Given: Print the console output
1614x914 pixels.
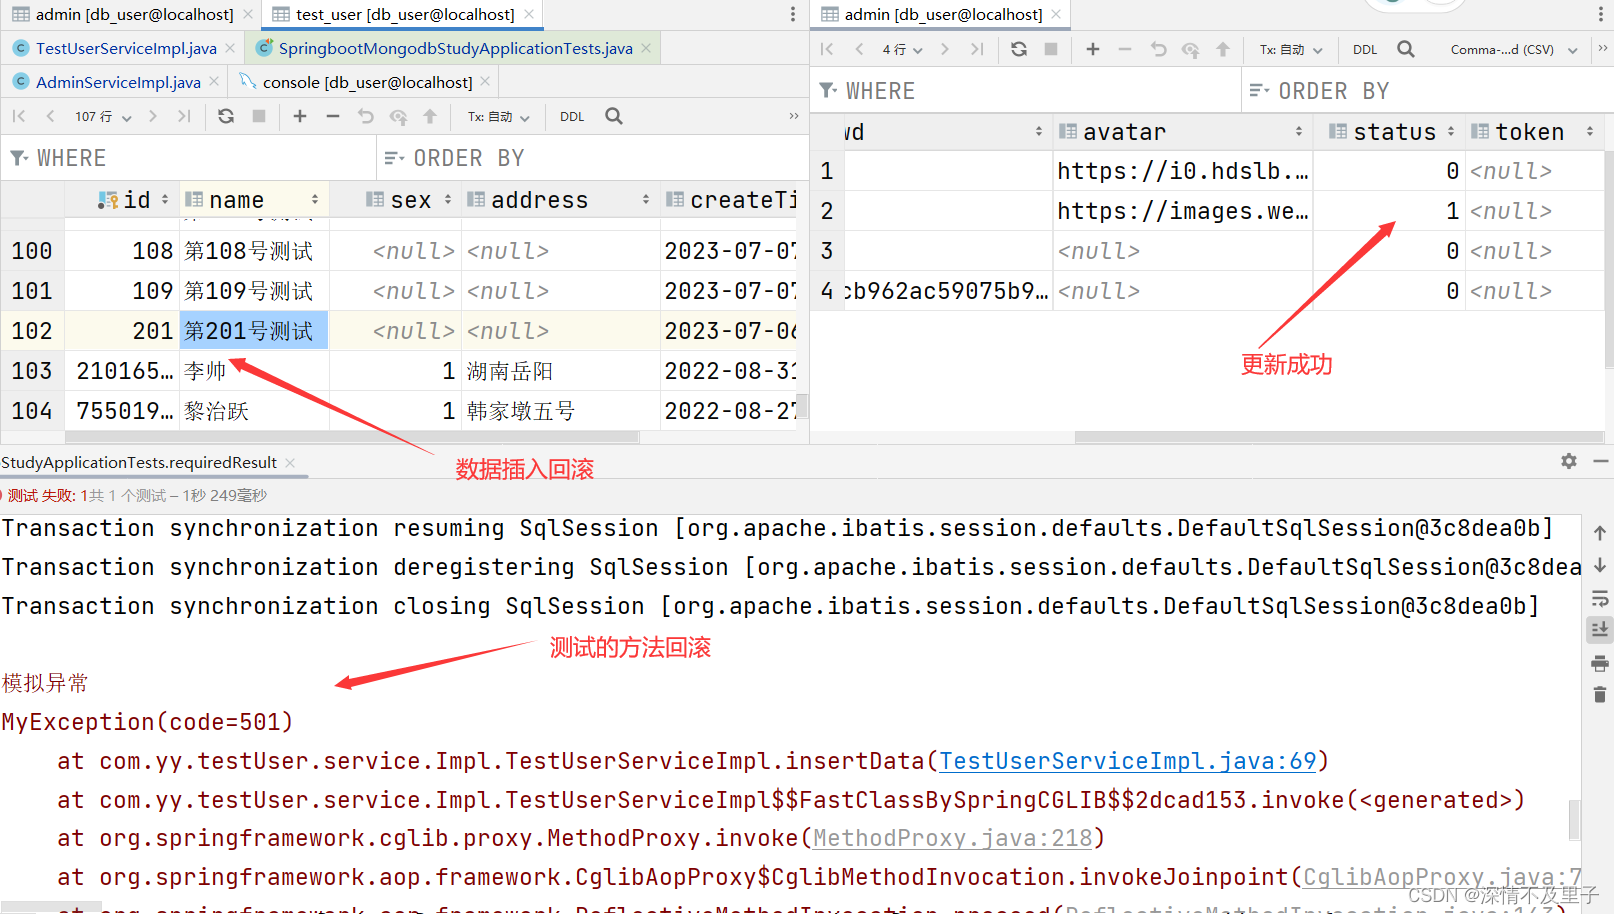Looking at the screenshot, I should [1600, 663].
